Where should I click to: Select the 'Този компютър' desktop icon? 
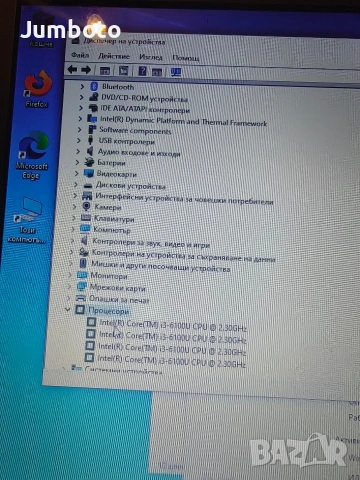[x=27, y=220]
